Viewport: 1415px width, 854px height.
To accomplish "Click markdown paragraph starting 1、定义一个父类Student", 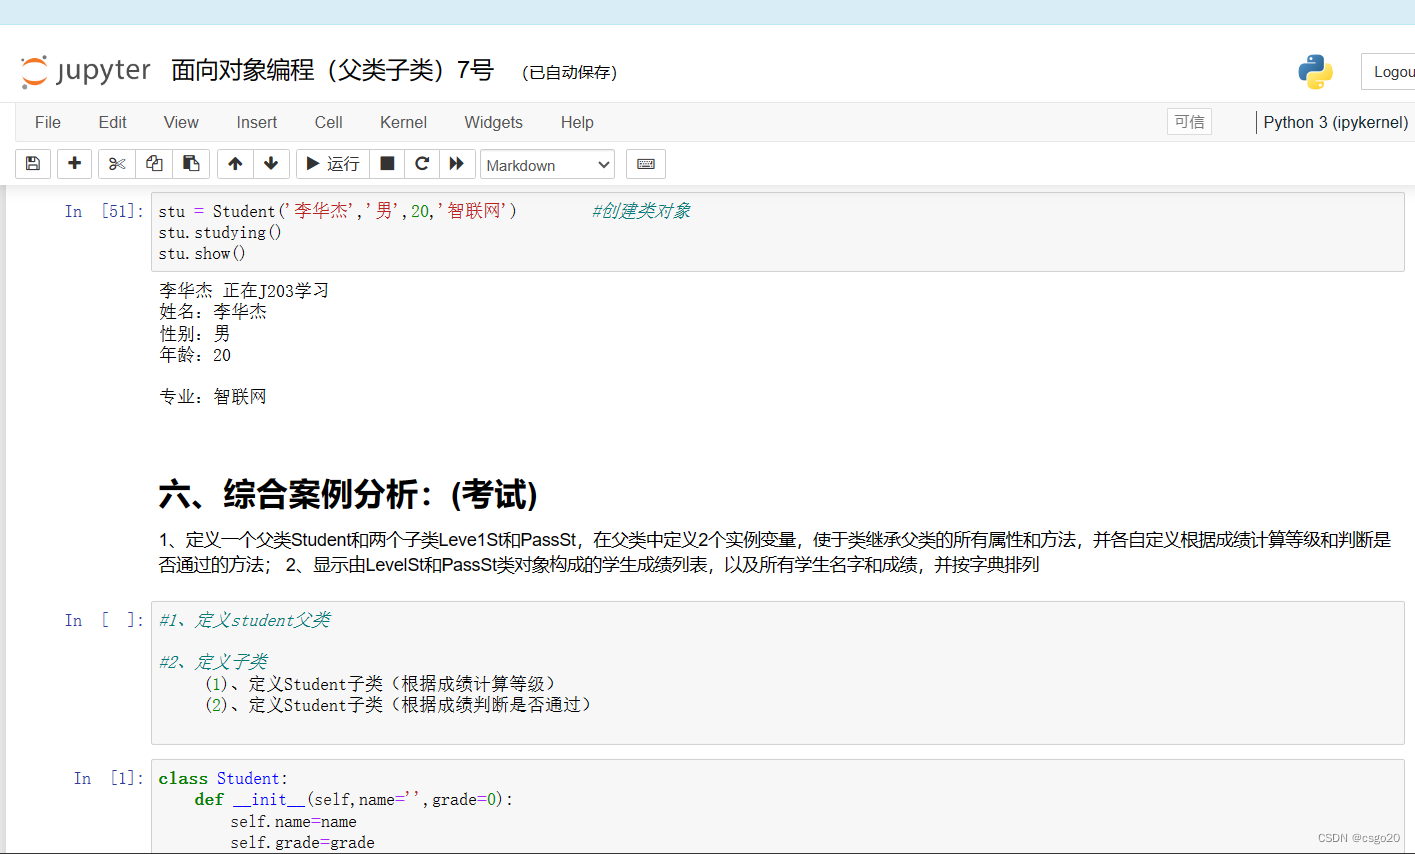I will 775,552.
